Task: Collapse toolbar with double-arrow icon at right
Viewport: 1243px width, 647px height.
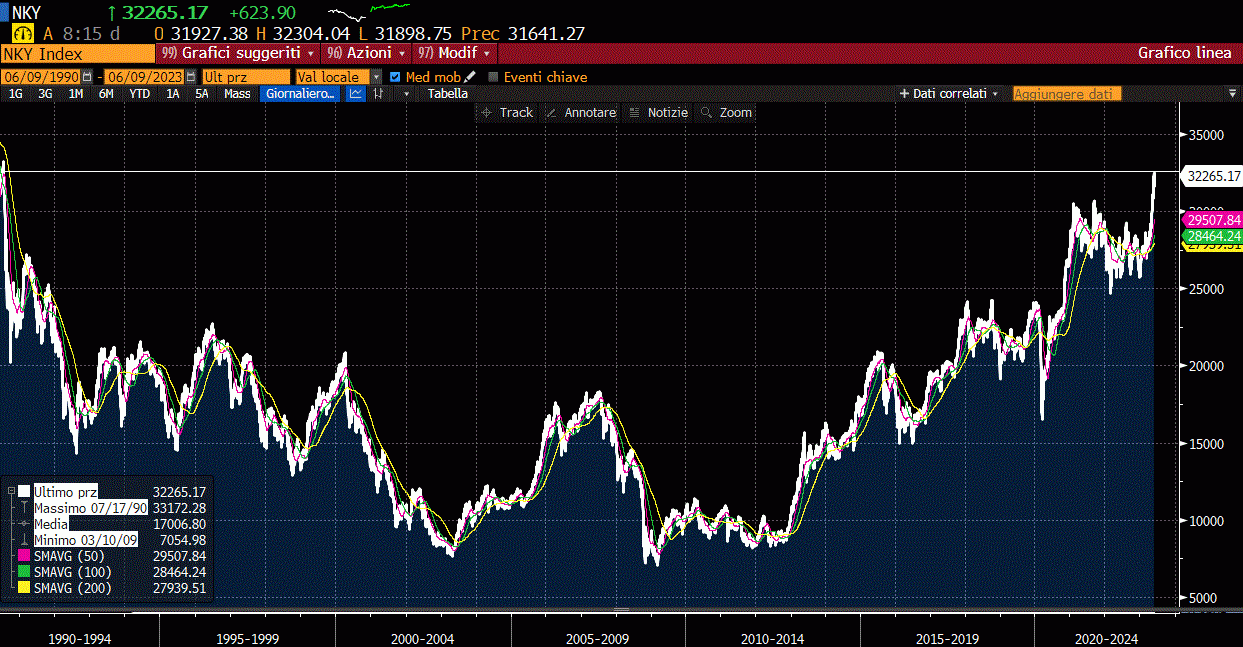Action: point(1231,94)
